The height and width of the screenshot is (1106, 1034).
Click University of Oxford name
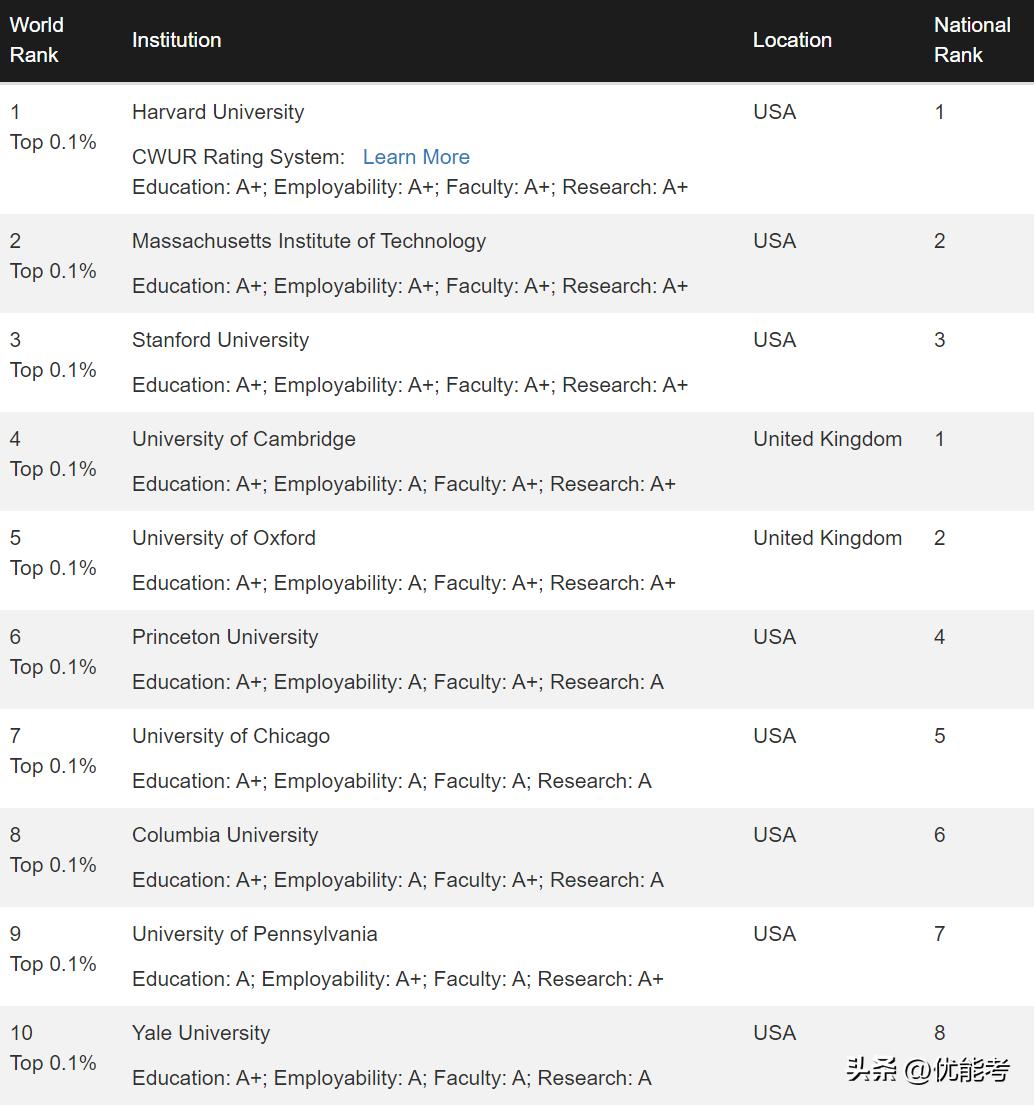tap(224, 538)
